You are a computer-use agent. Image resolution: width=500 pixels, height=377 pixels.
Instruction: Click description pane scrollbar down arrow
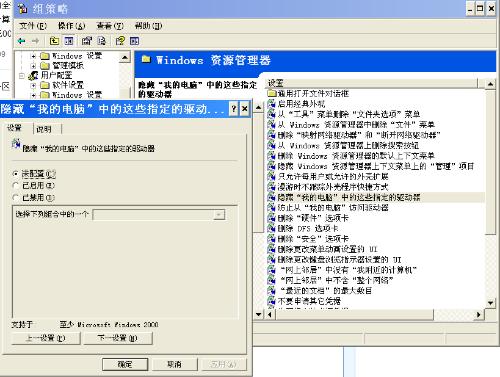[259, 314]
